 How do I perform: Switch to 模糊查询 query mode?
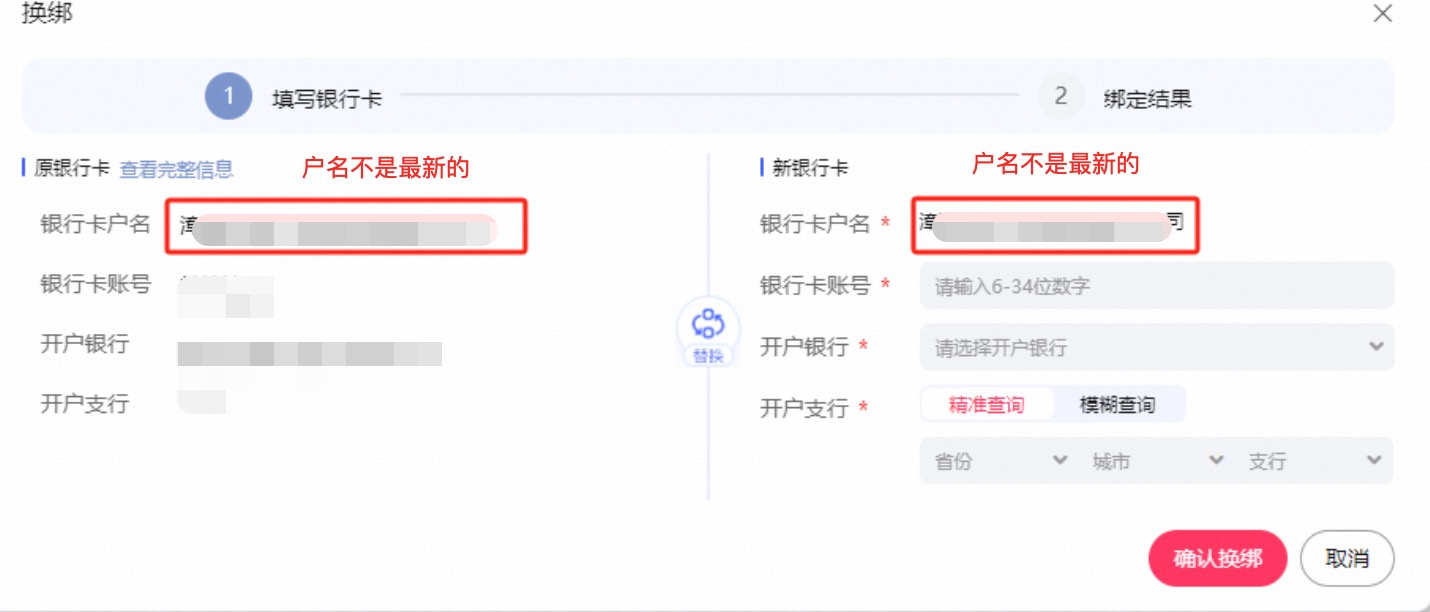pos(1120,404)
